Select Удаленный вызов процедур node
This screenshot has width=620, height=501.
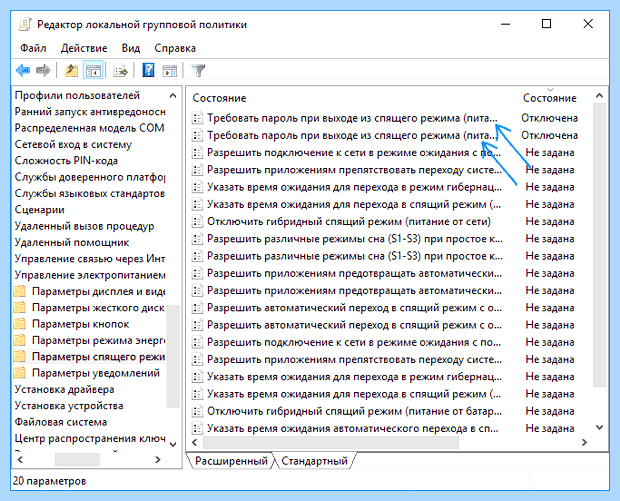[84, 226]
